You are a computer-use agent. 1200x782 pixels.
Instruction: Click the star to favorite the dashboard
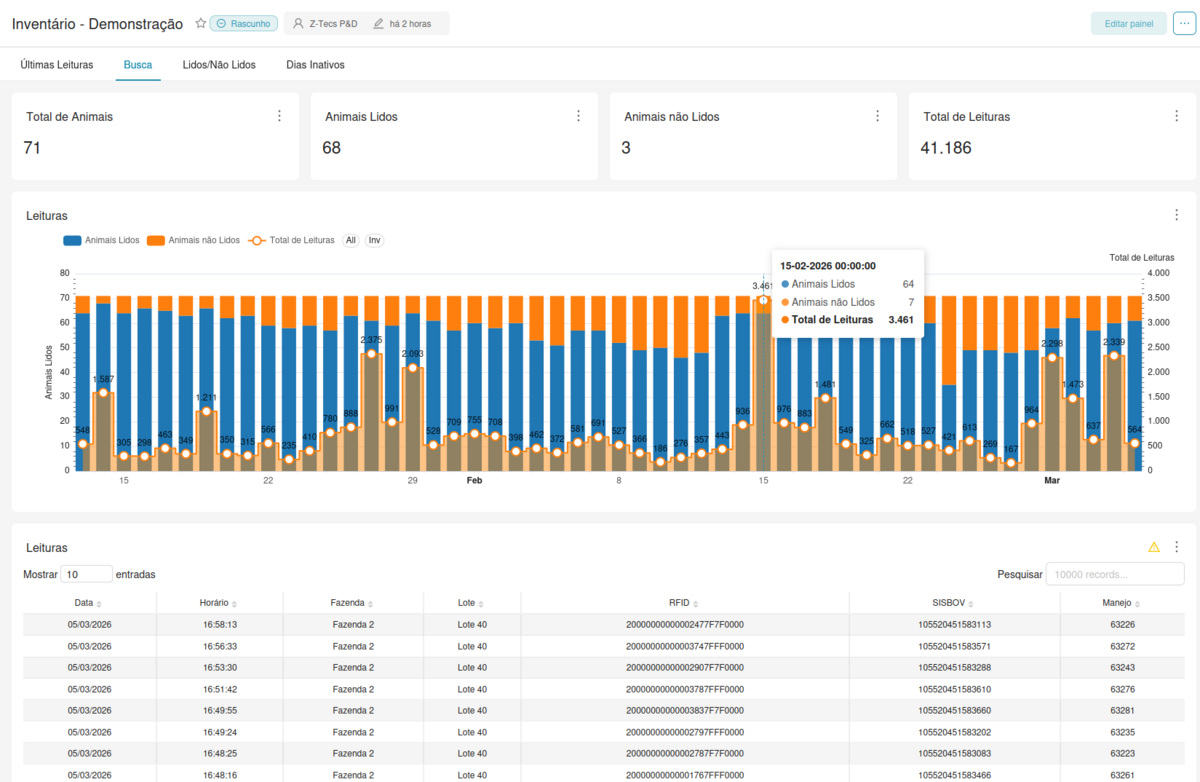tap(200, 22)
